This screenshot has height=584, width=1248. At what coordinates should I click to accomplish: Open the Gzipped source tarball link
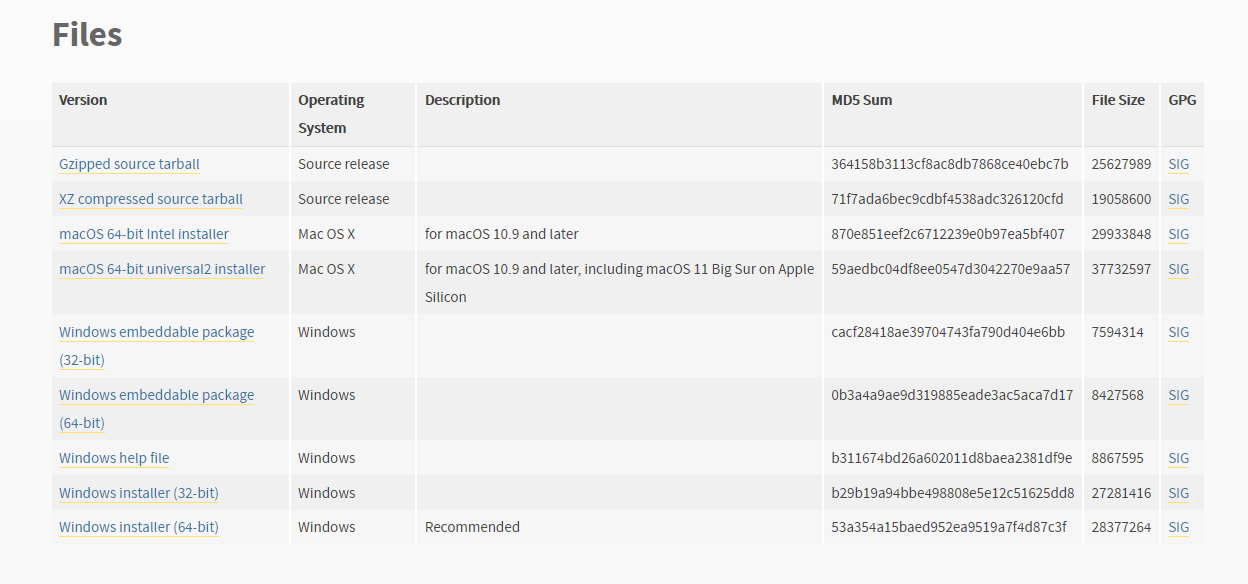[129, 164]
